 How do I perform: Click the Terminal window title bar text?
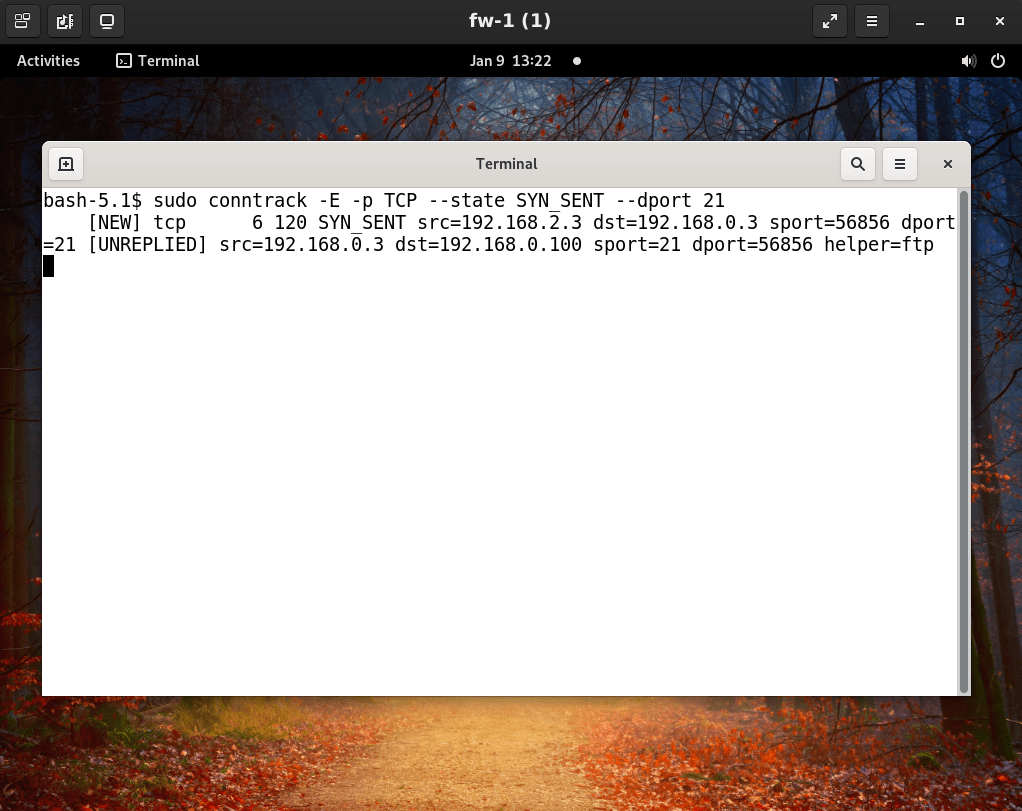click(506, 164)
